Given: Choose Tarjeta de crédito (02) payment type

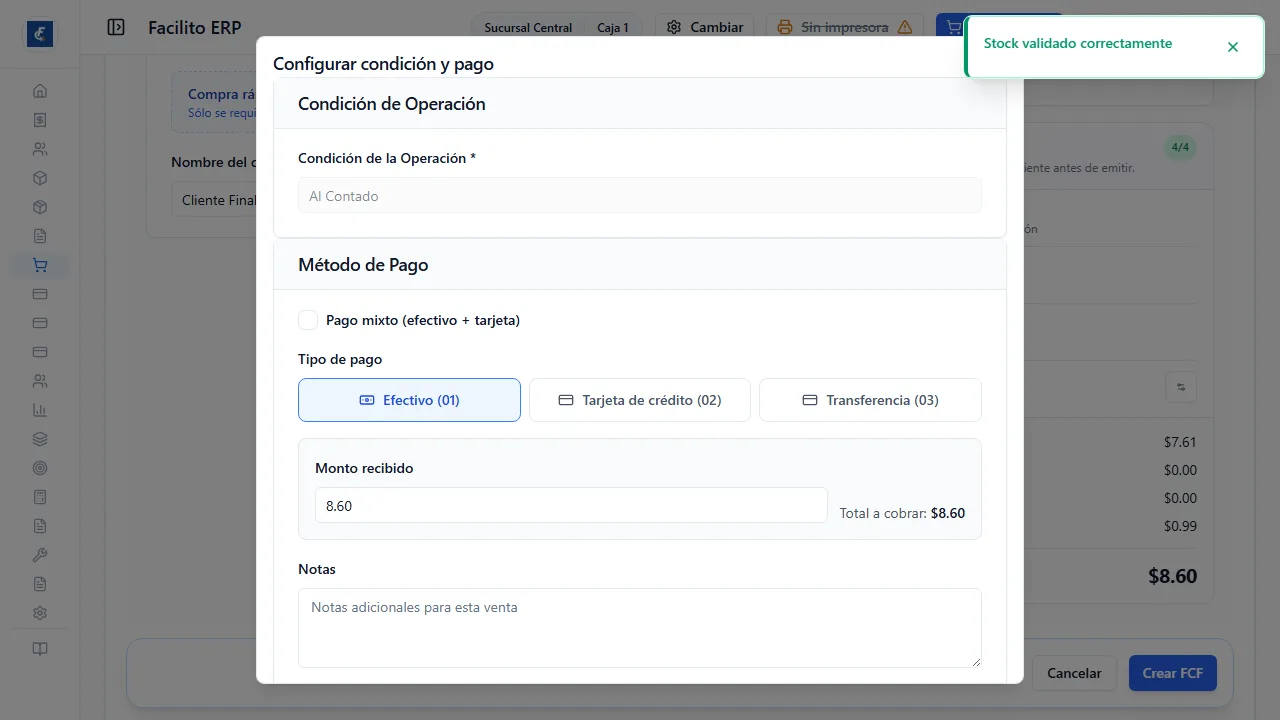Looking at the screenshot, I should click(x=640, y=400).
